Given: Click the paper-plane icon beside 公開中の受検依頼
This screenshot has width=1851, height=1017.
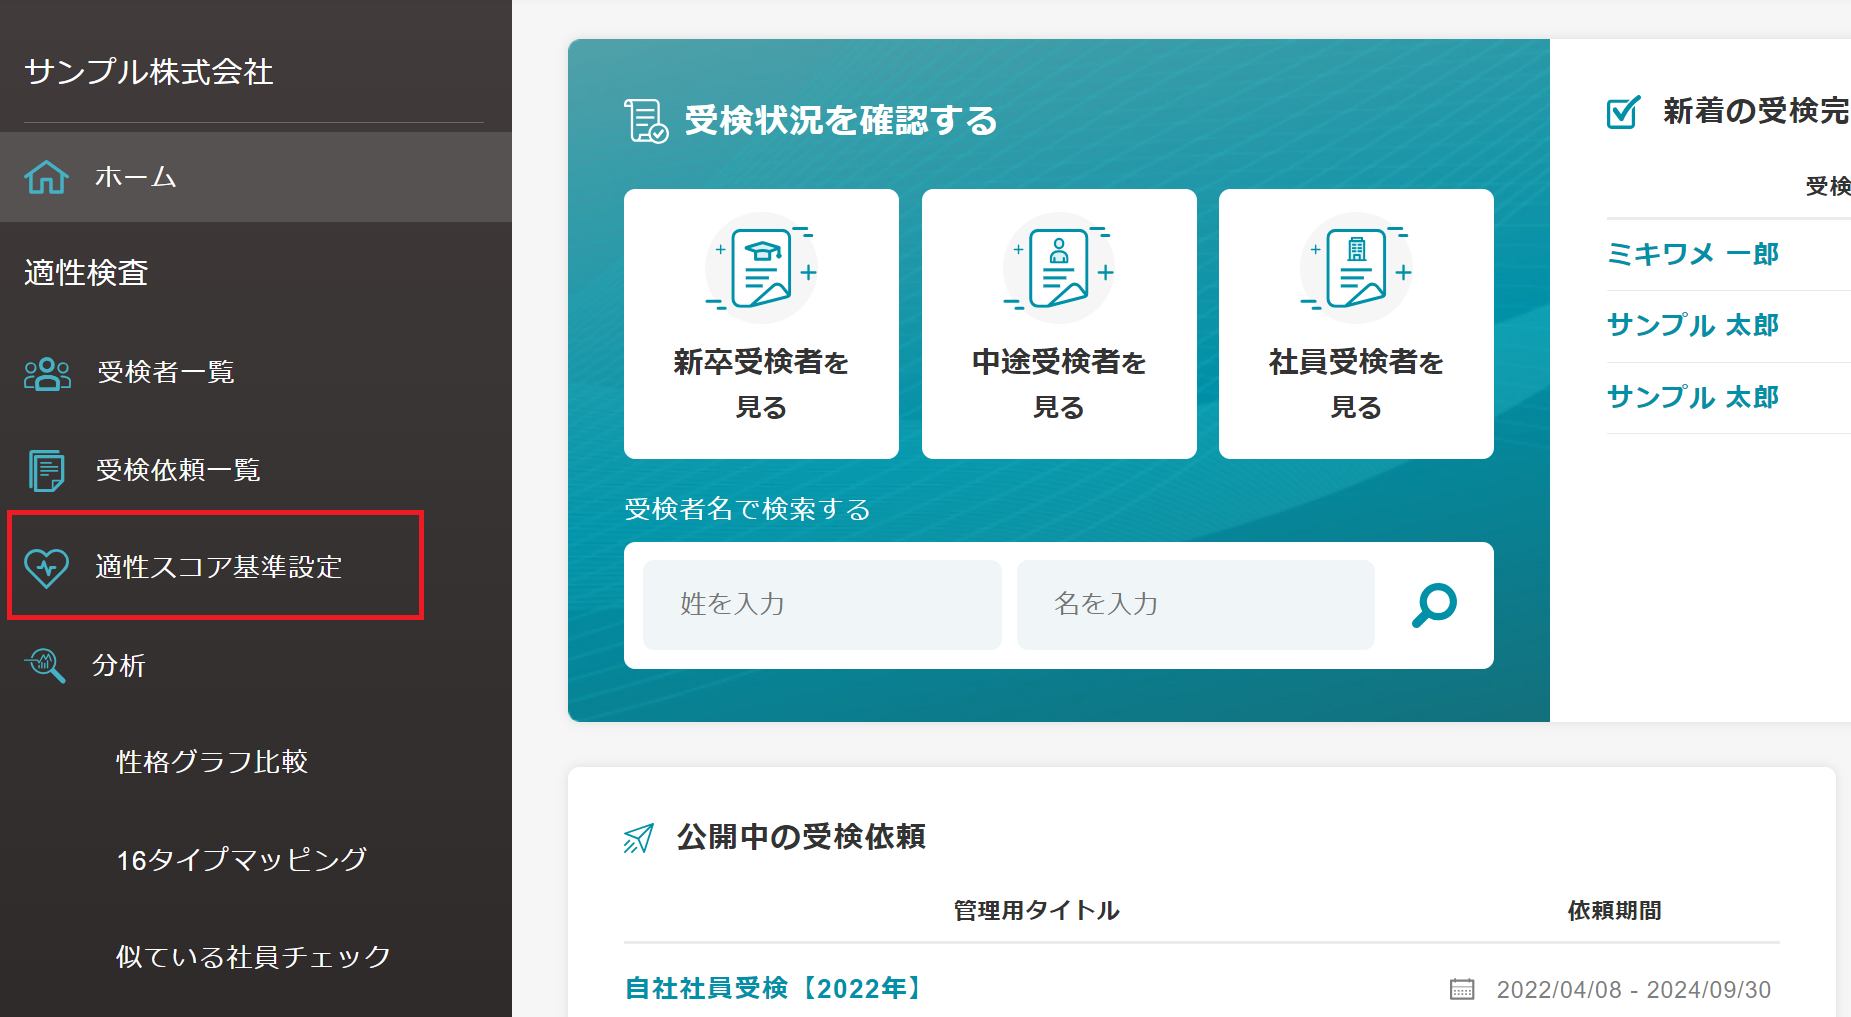Looking at the screenshot, I should [637, 838].
